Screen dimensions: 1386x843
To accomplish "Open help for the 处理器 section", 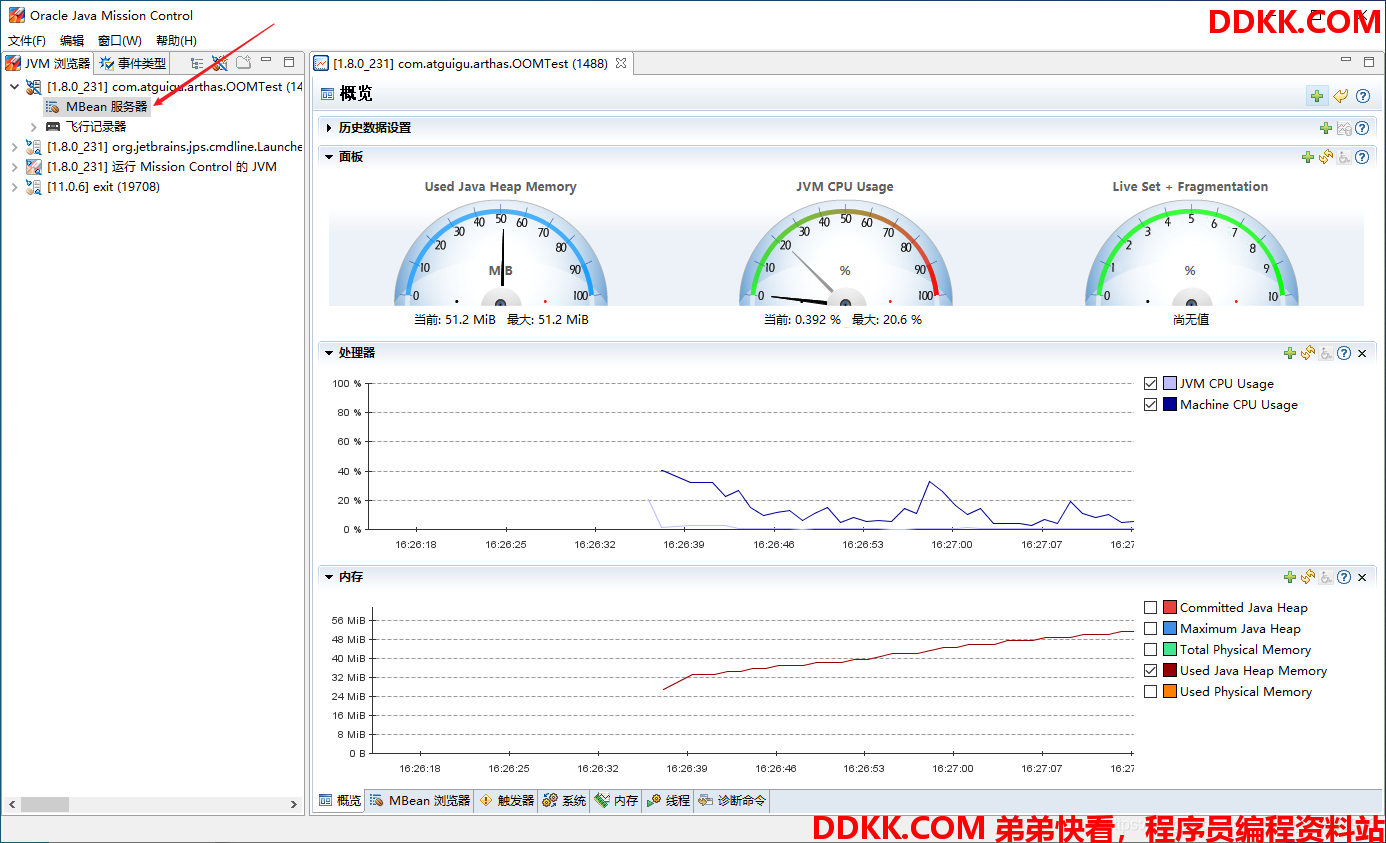I will tap(1344, 353).
